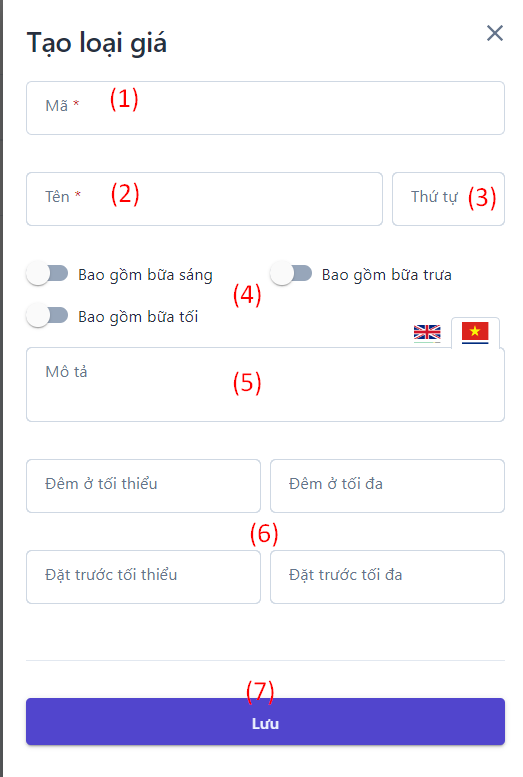Enable the Bao gồm bữa sáng switch
Screen dimensions: 523x777
click(x=48, y=274)
